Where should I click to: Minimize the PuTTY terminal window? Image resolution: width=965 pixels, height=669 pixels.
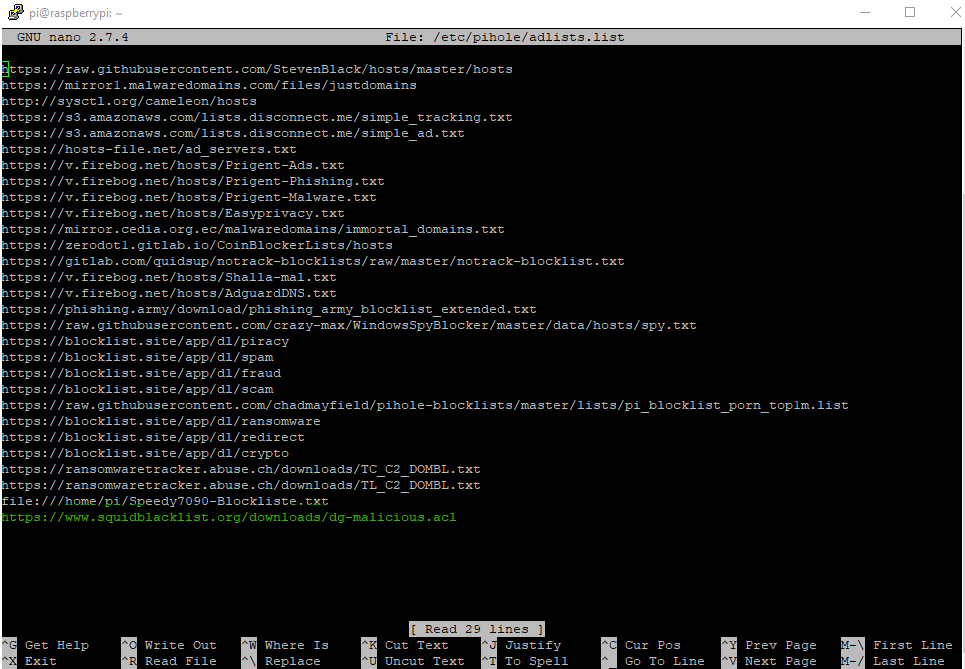[863, 13]
